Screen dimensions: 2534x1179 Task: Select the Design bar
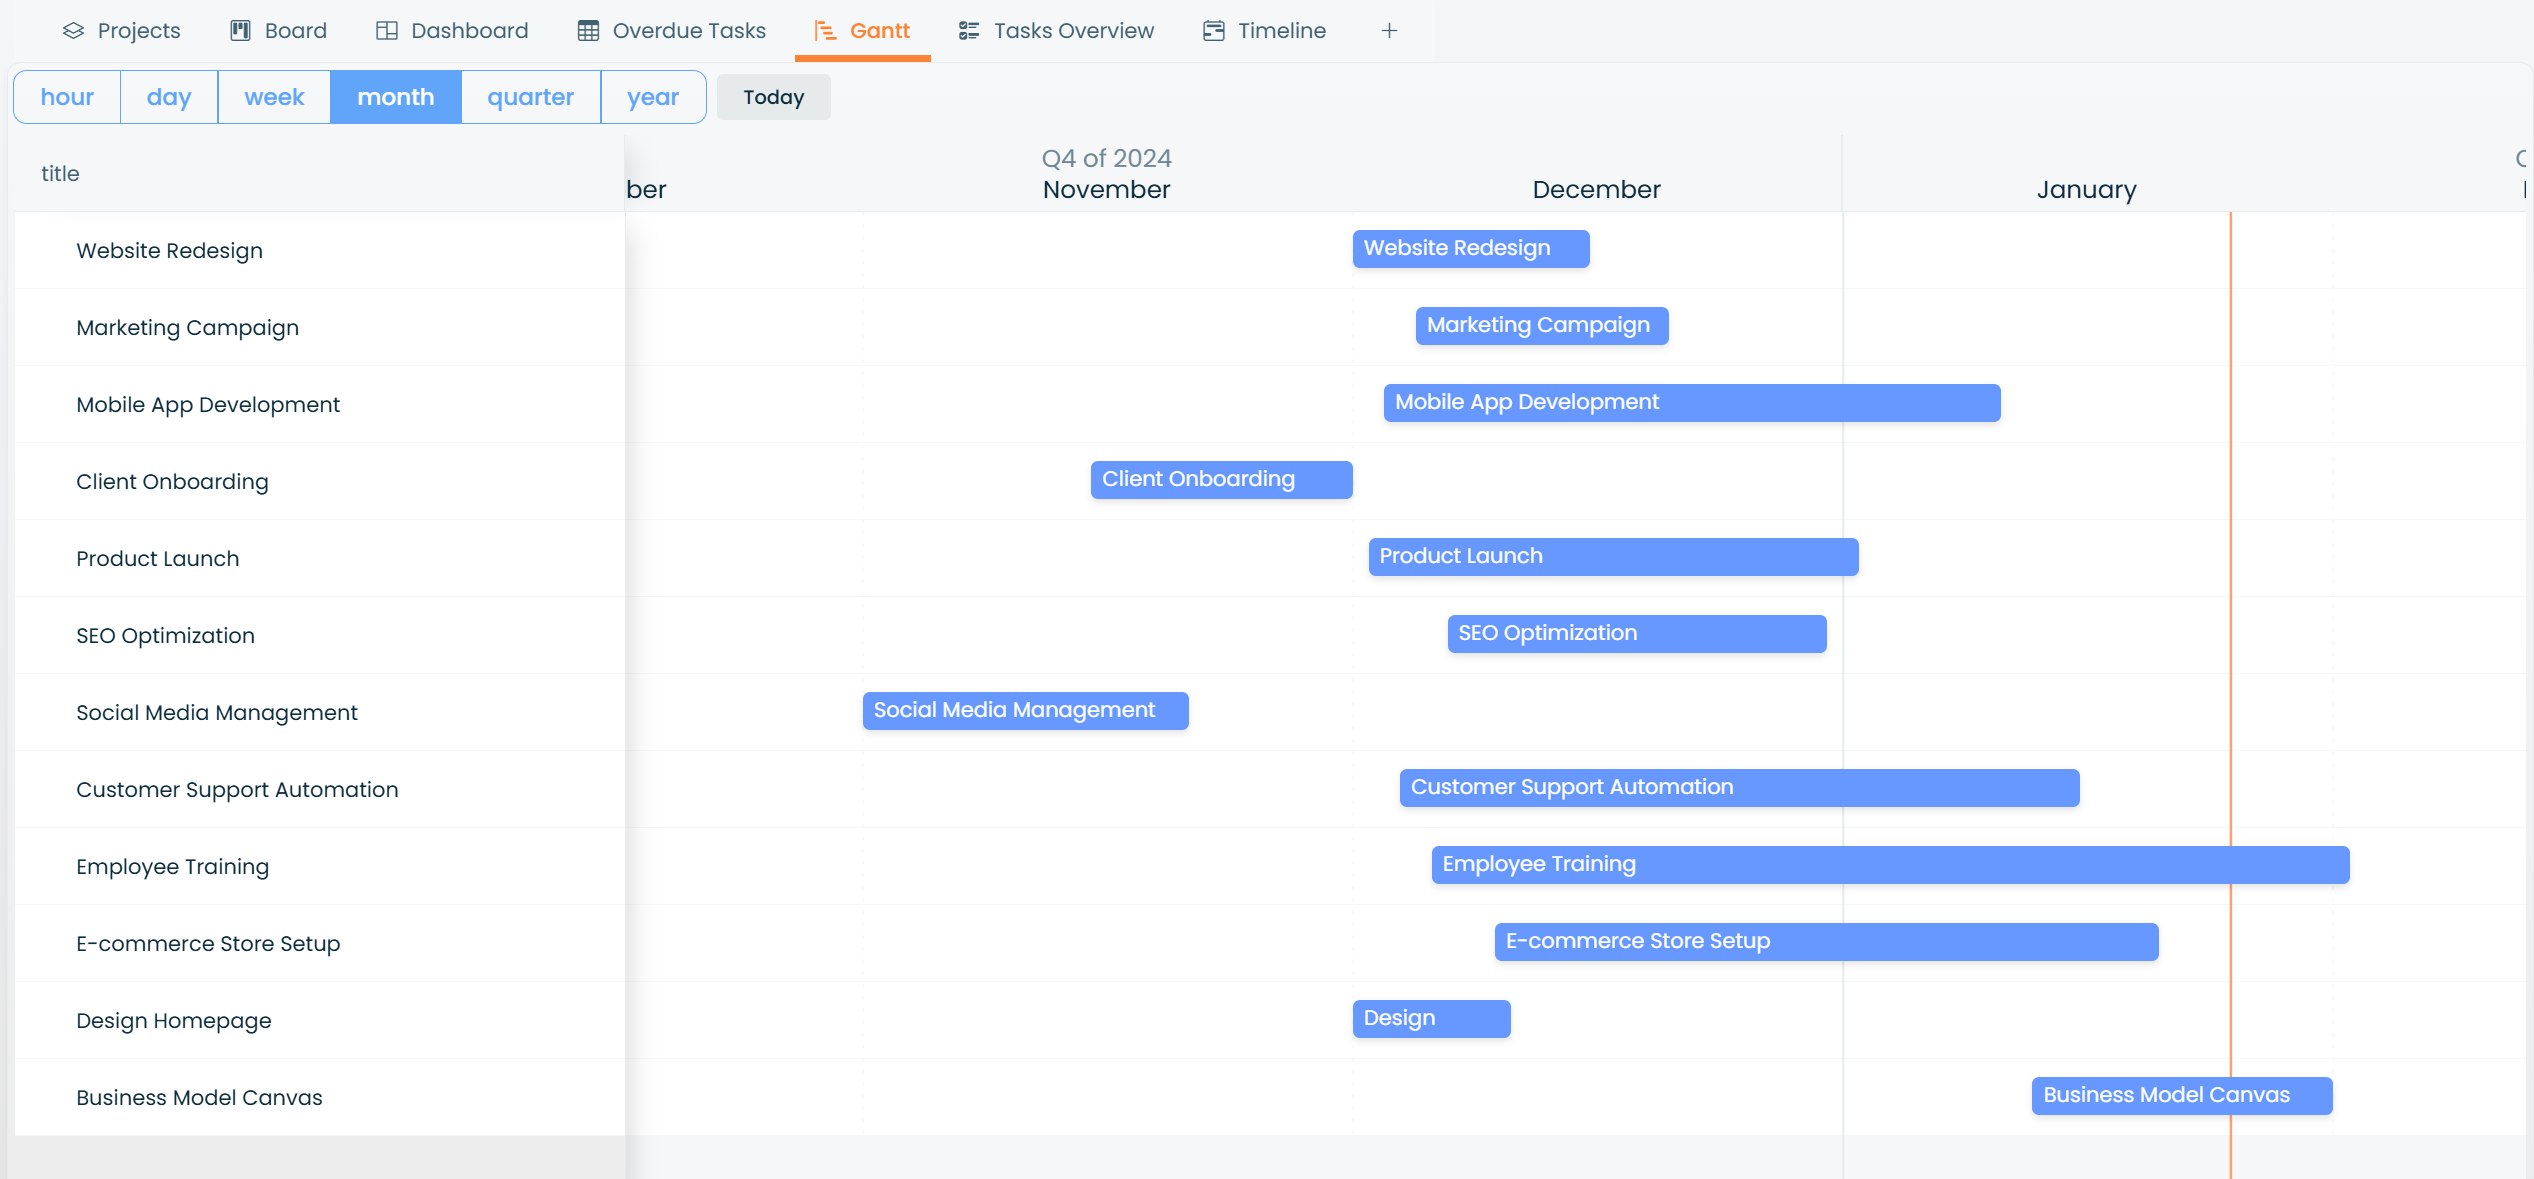coord(1432,1019)
